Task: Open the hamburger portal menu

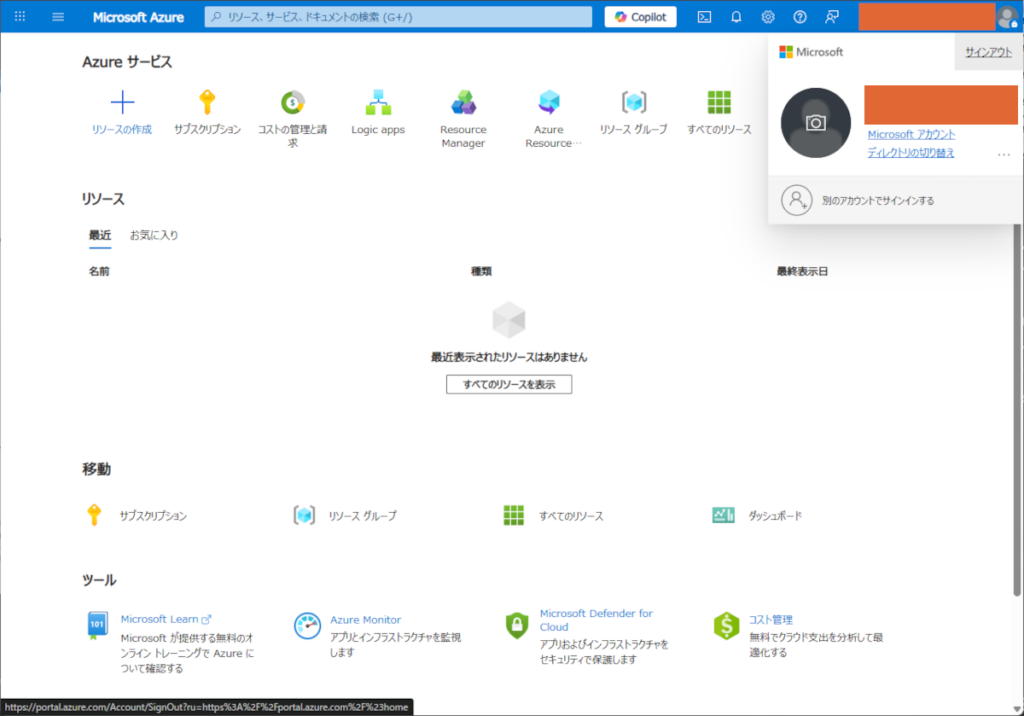Action: (58, 16)
